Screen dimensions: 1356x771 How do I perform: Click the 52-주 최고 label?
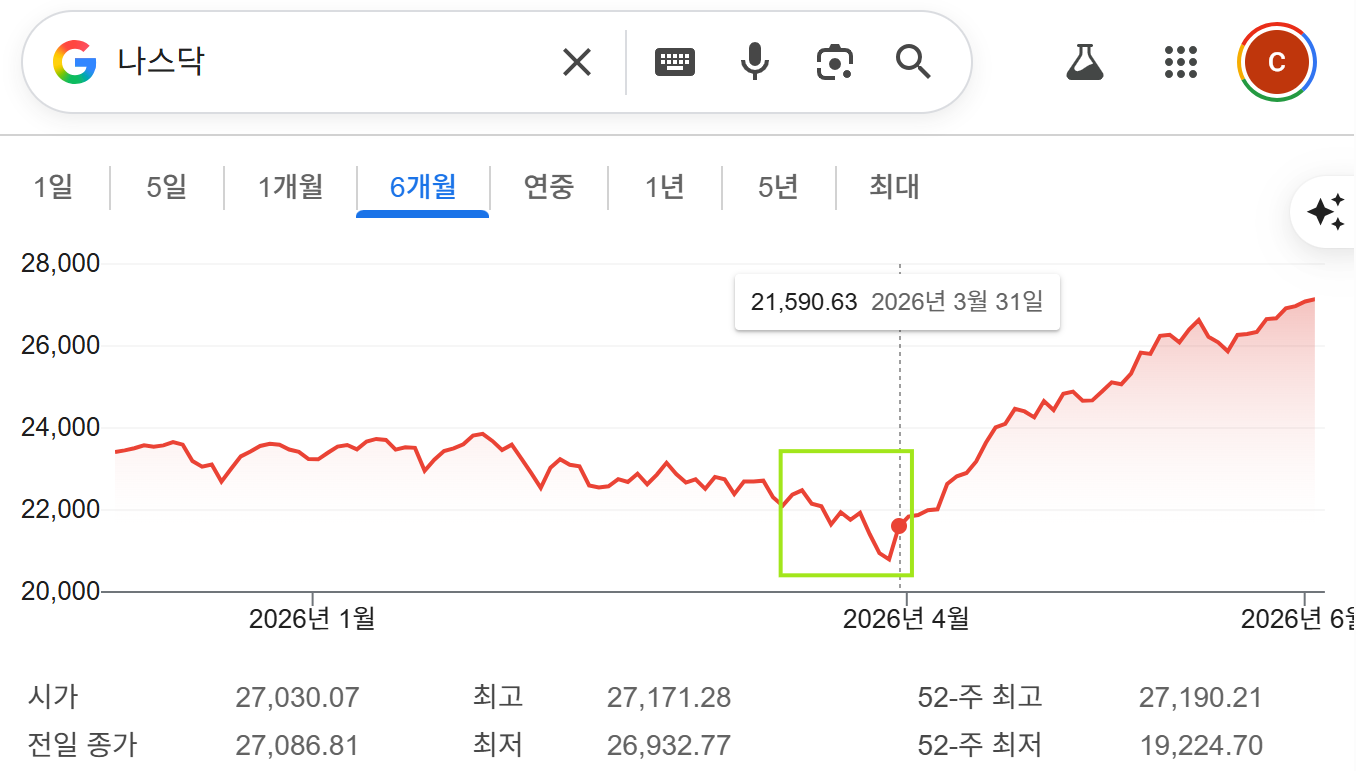tap(980, 697)
